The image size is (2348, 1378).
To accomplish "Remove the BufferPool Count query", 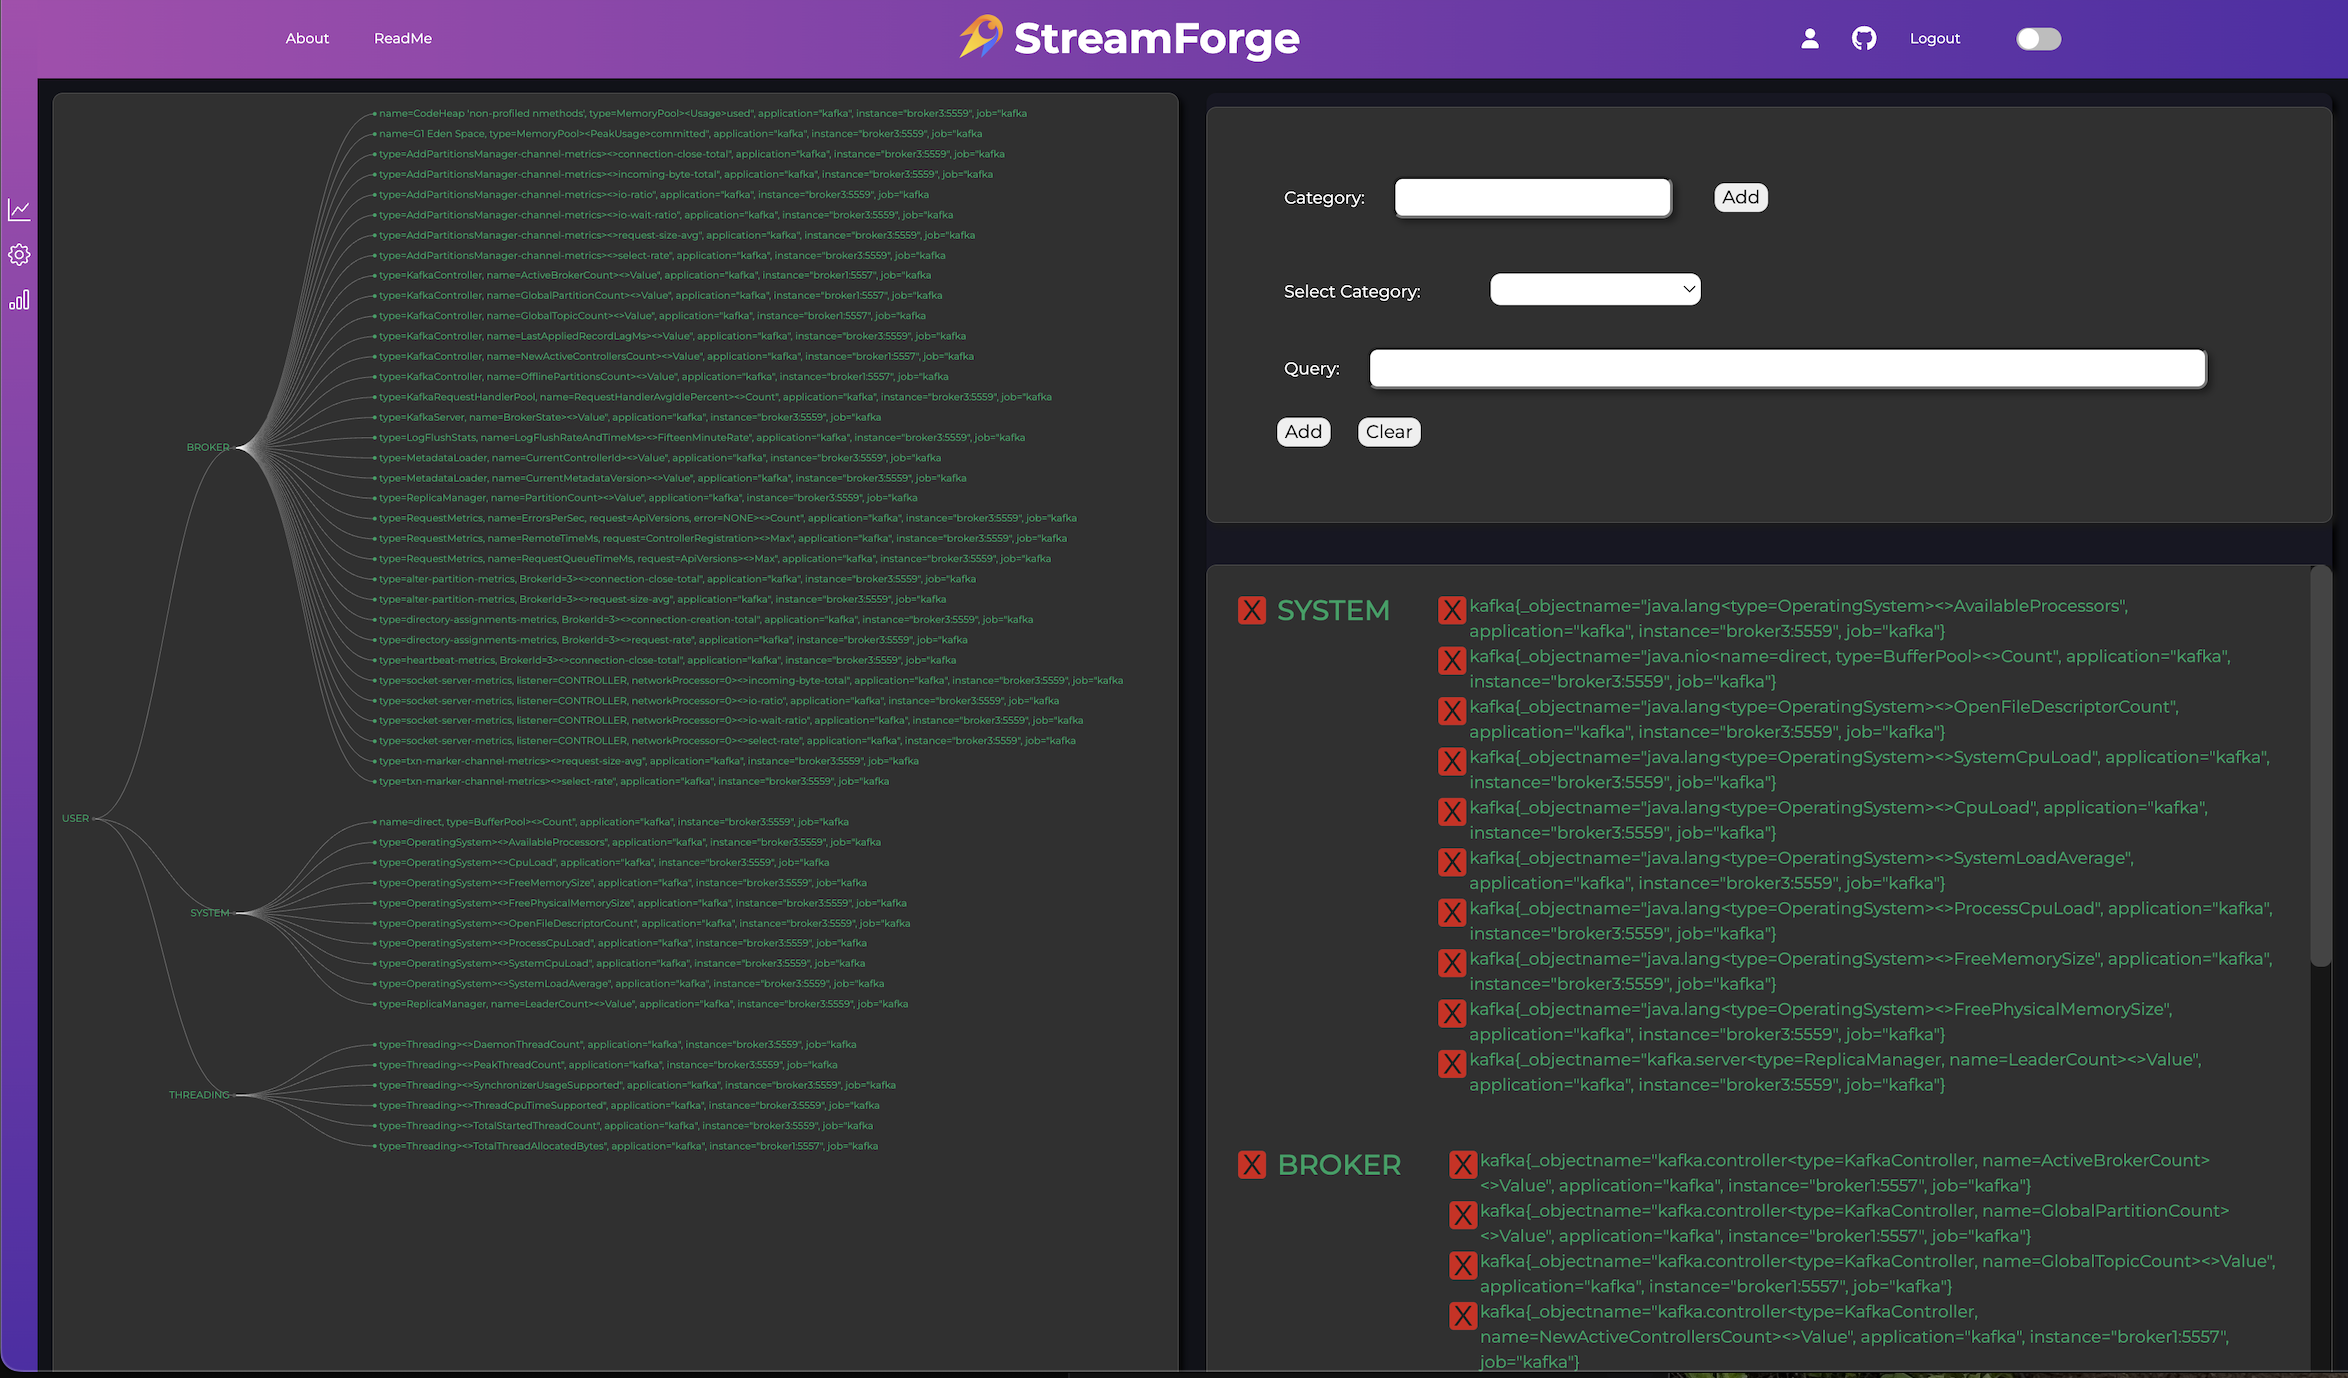I will click(x=1452, y=660).
